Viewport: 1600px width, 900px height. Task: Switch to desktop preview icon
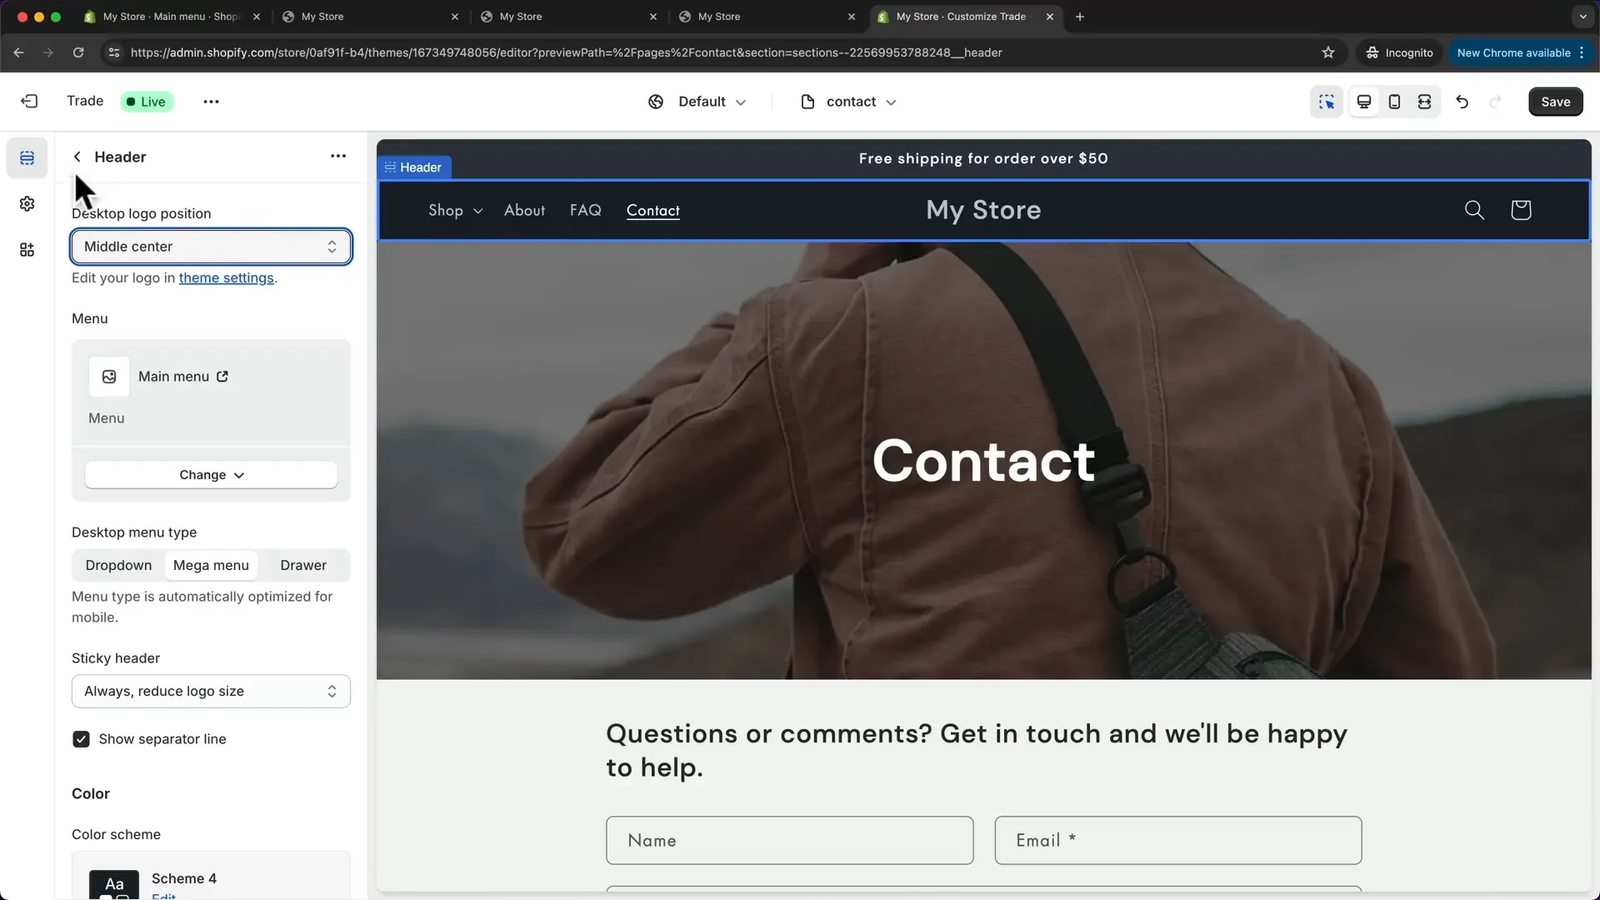point(1364,102)
